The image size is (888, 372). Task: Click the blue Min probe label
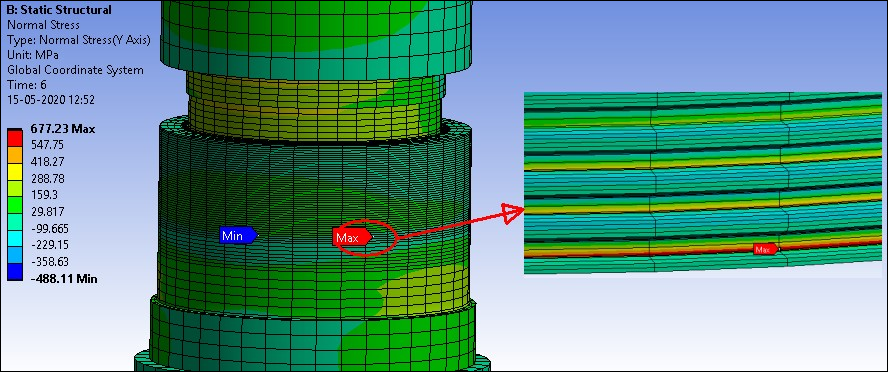point(238,236)
